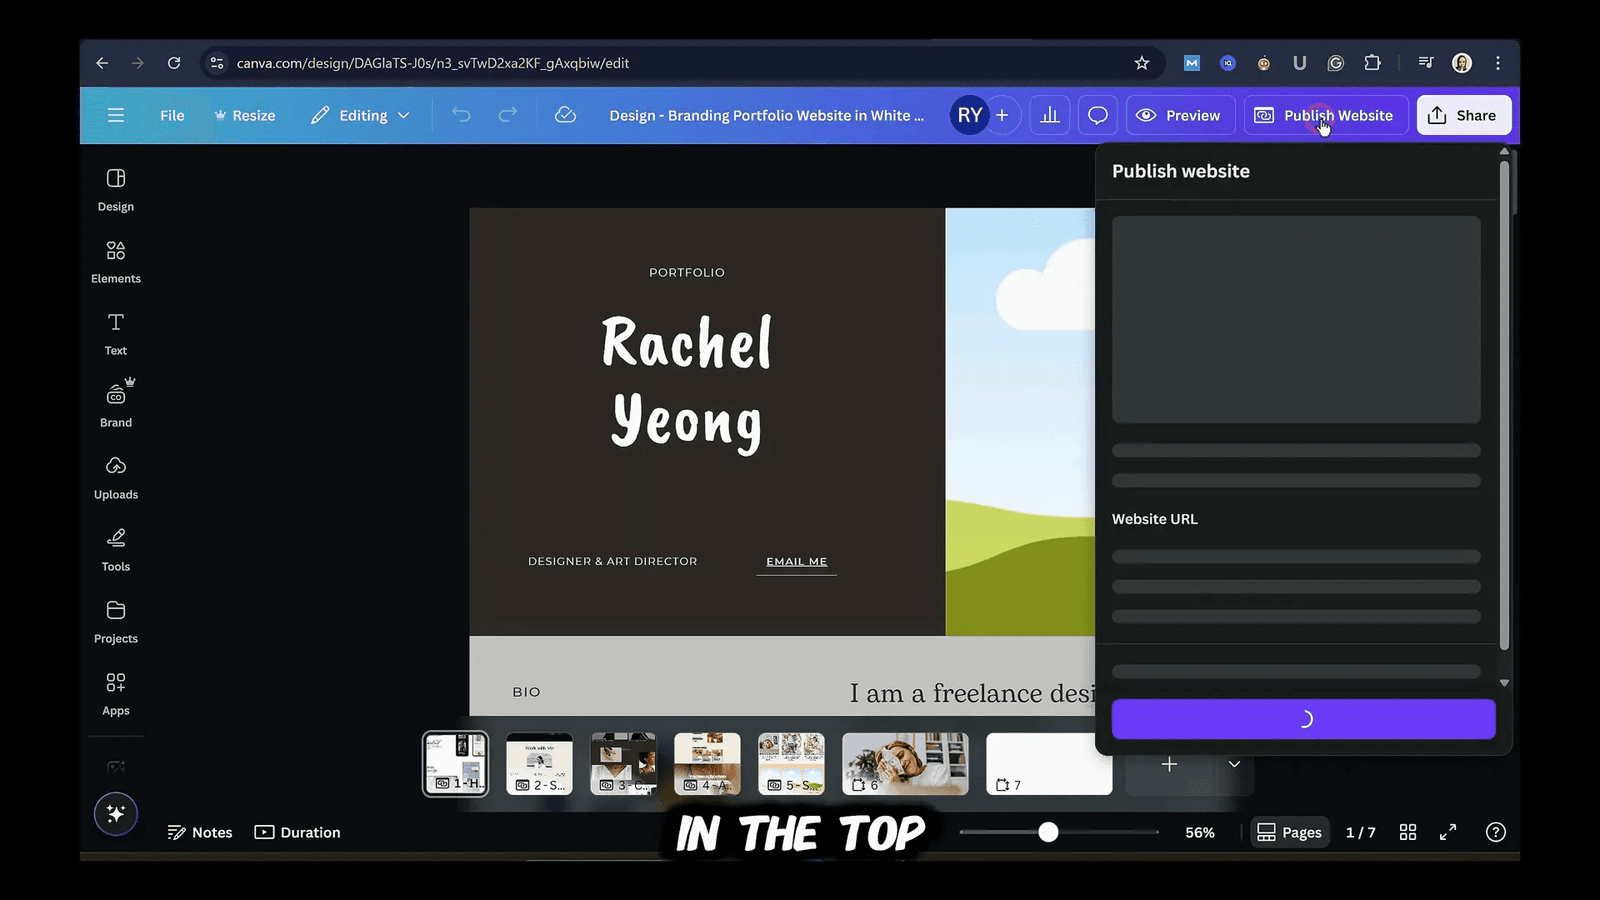Select the BIO label on canvas
This screenshot has width=1600, height=900.
click(x=526, y=692)
